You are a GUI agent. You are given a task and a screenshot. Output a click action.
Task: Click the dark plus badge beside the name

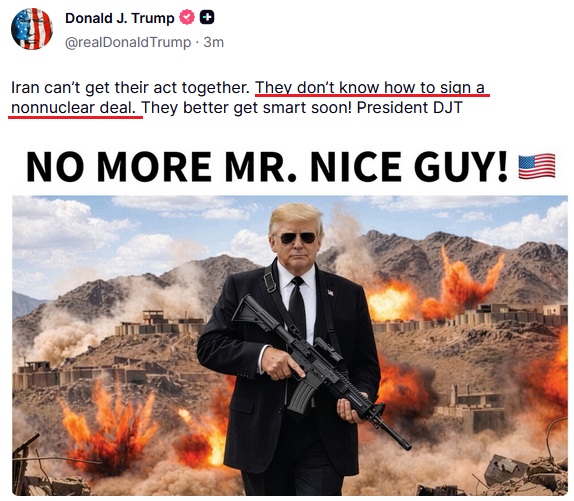207,17
